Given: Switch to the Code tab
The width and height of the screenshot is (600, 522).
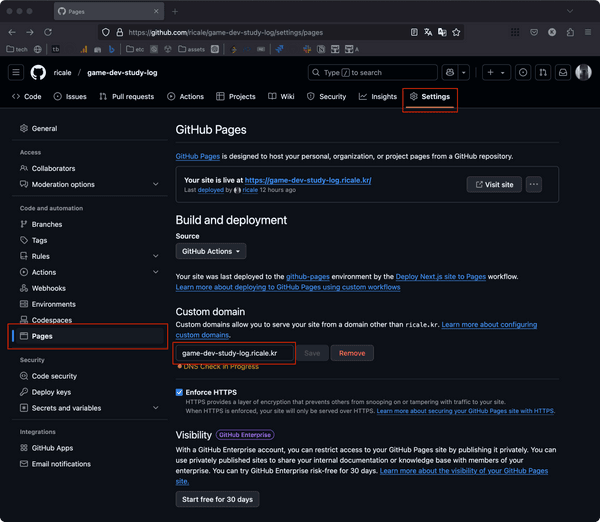Looking at the screenshot, I should coord(27,96).
